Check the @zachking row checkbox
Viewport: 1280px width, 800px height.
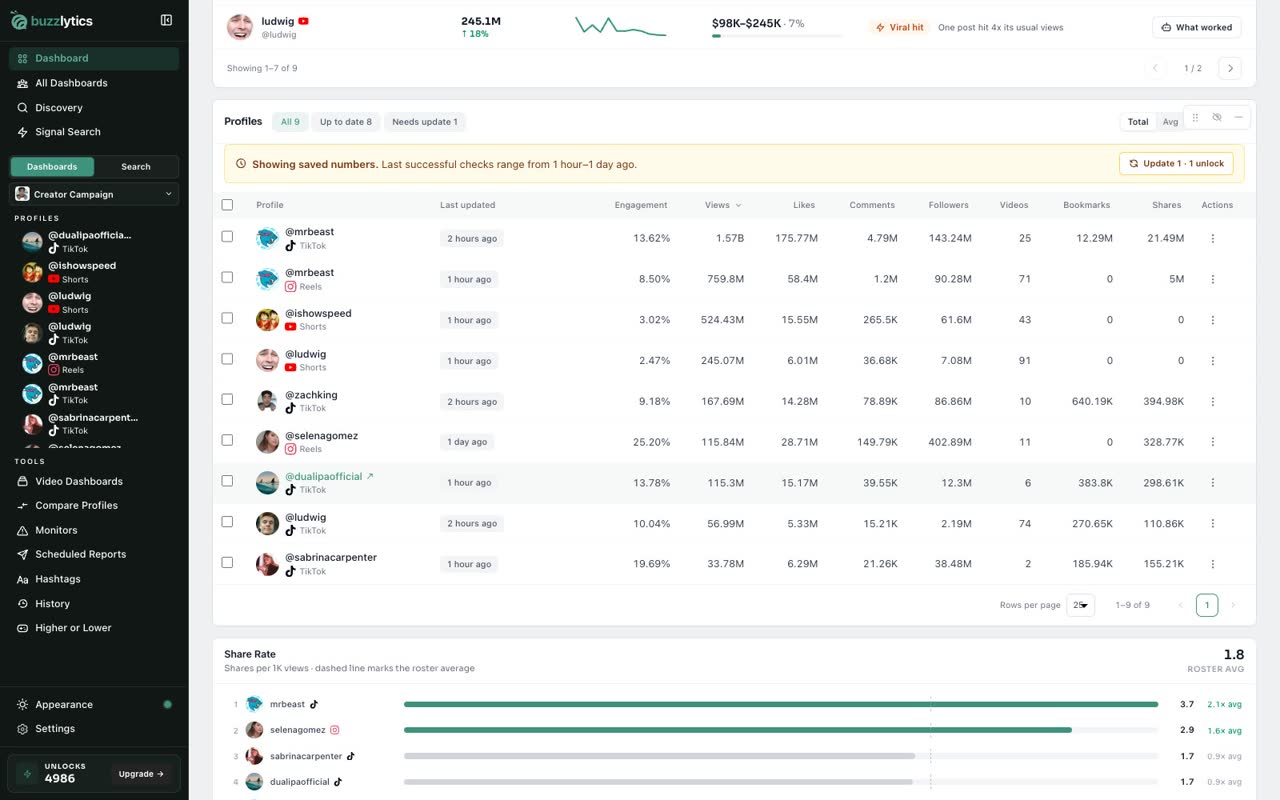pos(227,399)
